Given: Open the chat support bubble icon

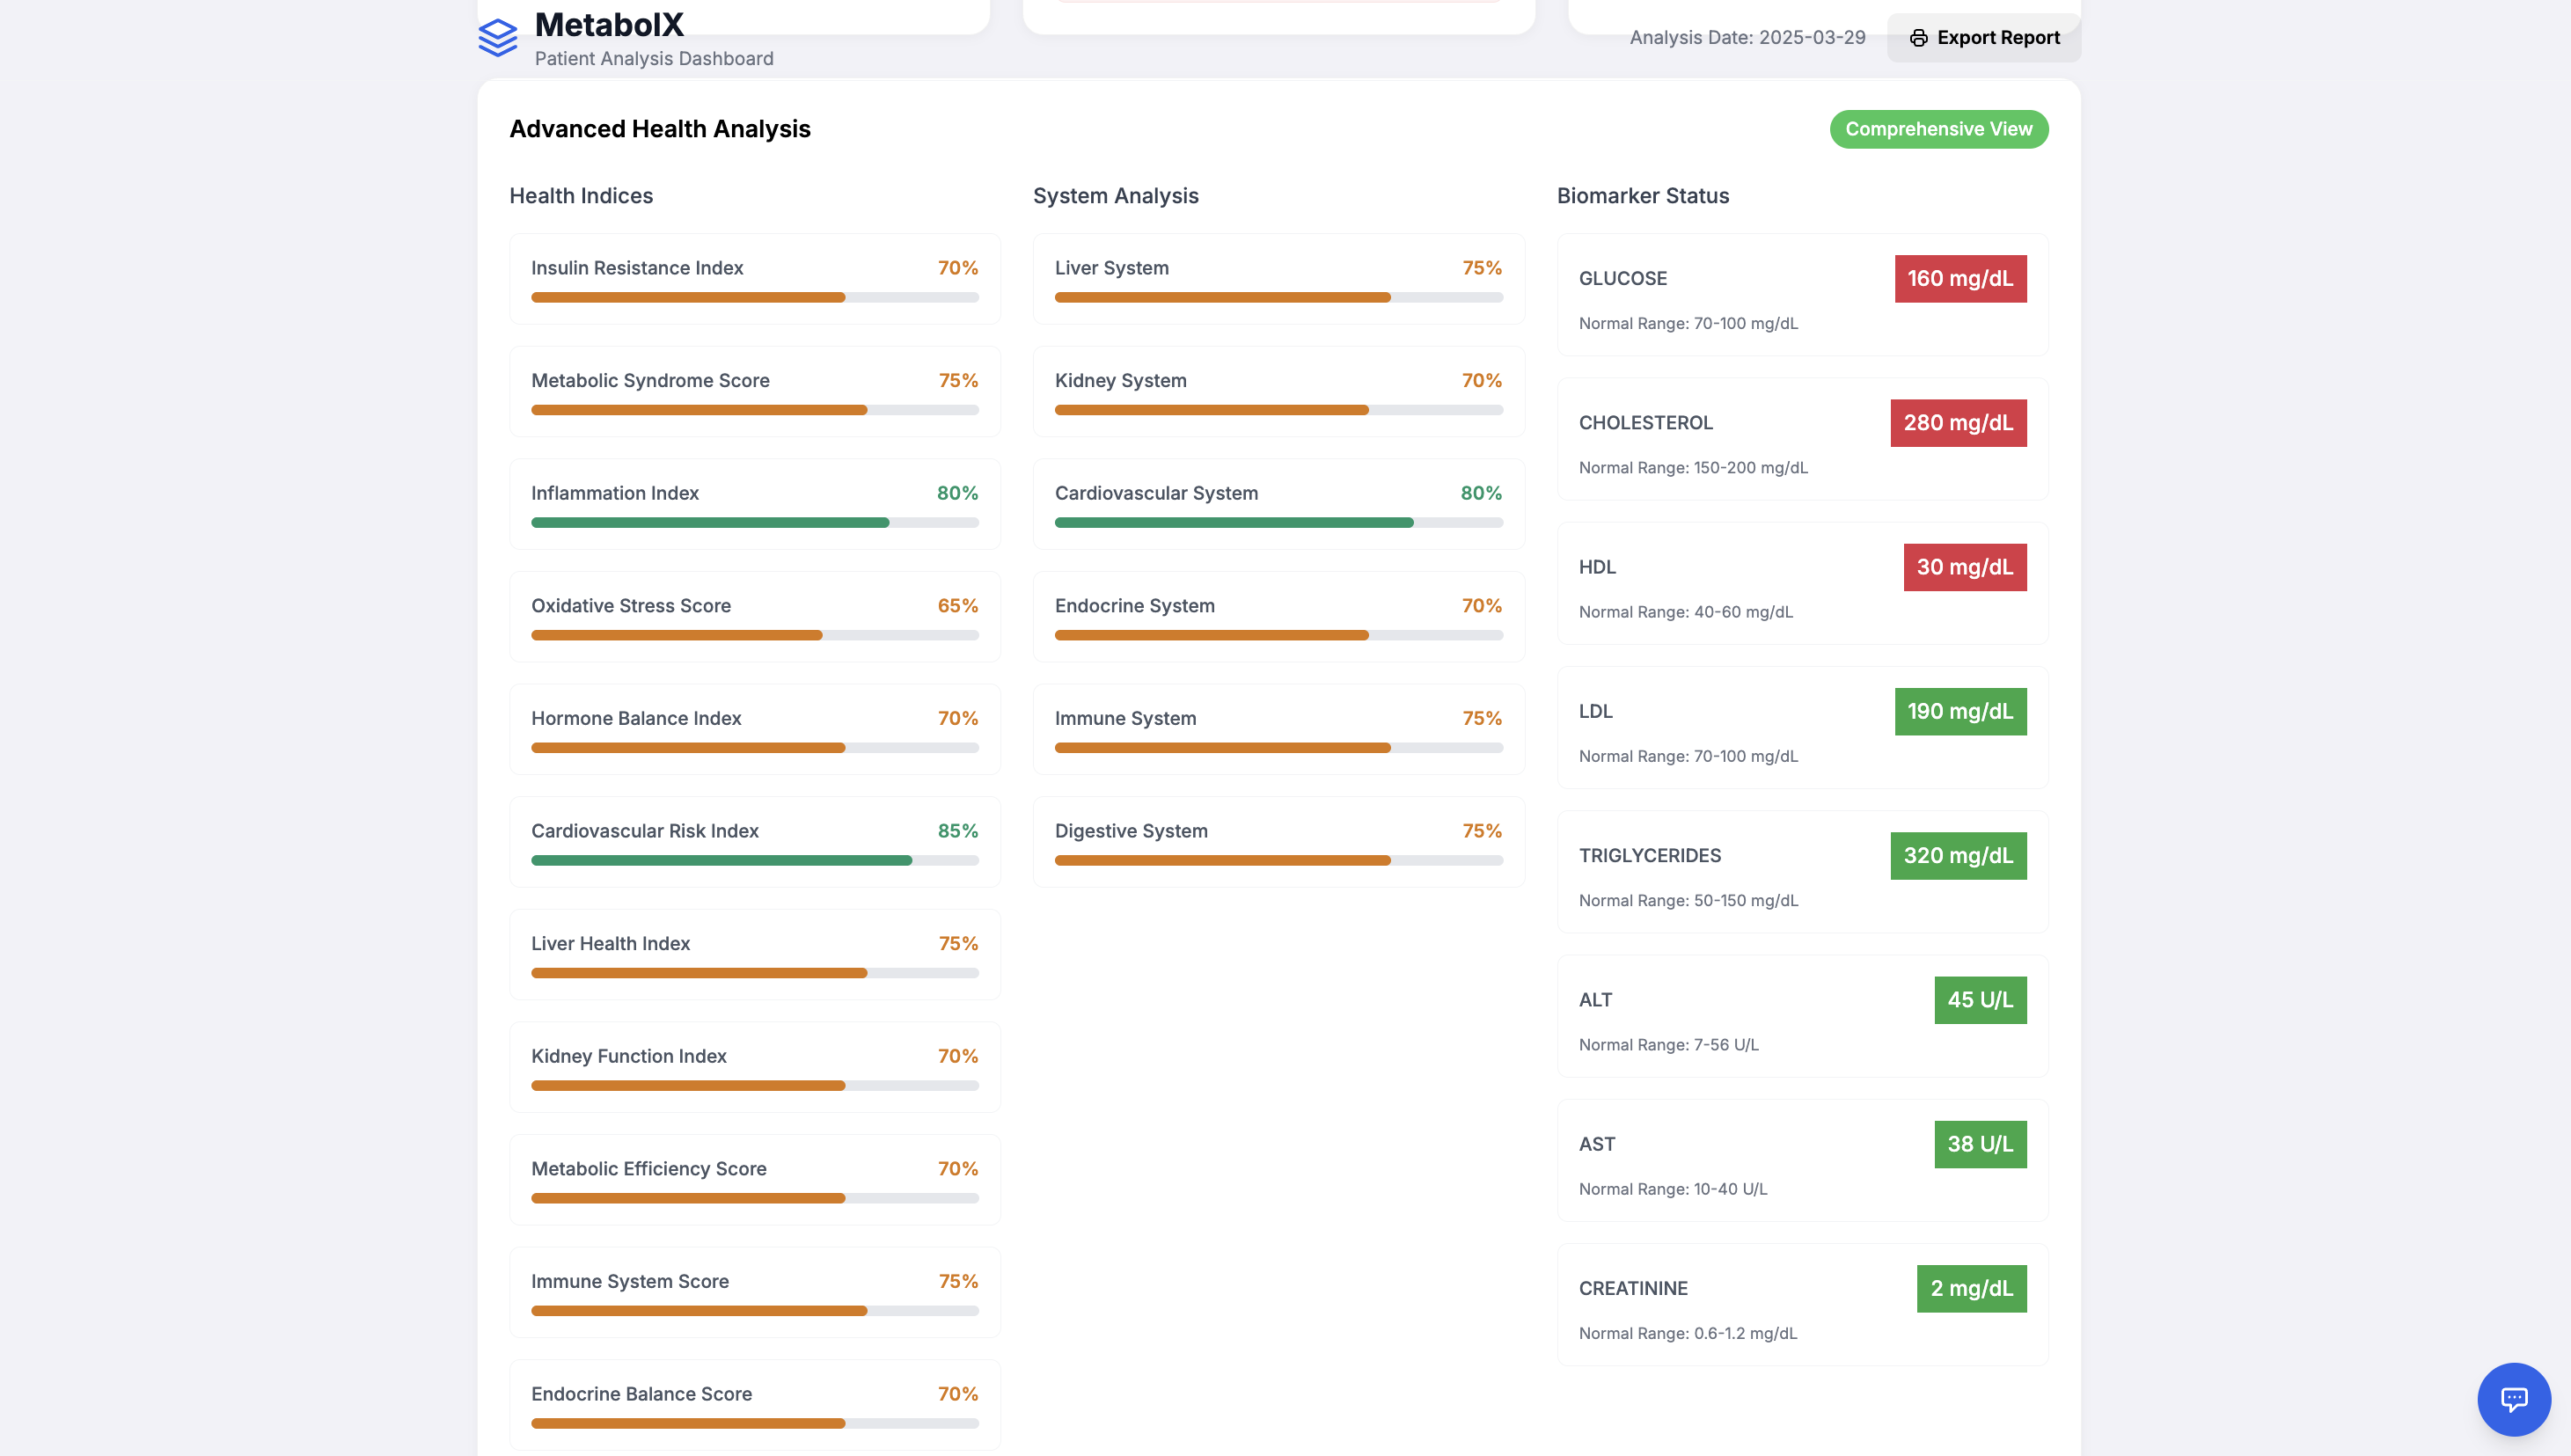Looking at the screenshot, I should pos(2513,1398).
